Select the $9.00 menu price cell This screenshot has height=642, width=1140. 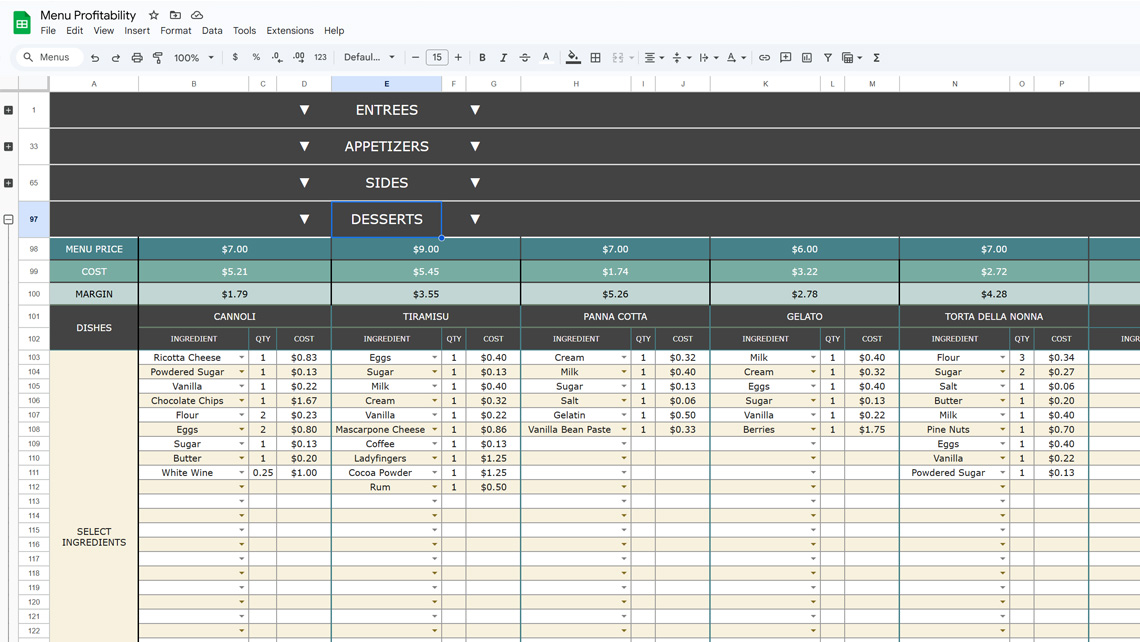(x=426, y=249)
